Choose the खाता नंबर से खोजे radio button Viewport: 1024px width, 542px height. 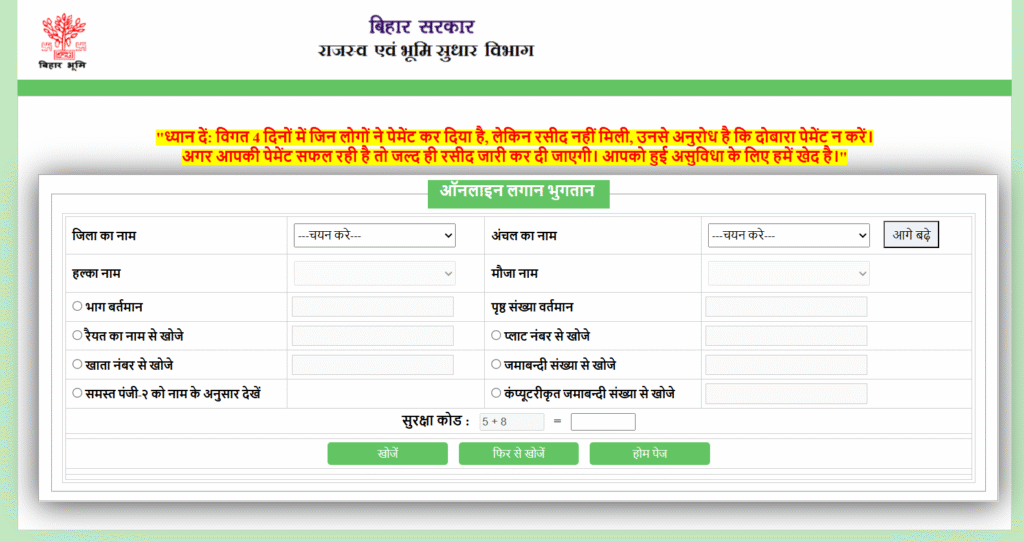click(77, 364)
